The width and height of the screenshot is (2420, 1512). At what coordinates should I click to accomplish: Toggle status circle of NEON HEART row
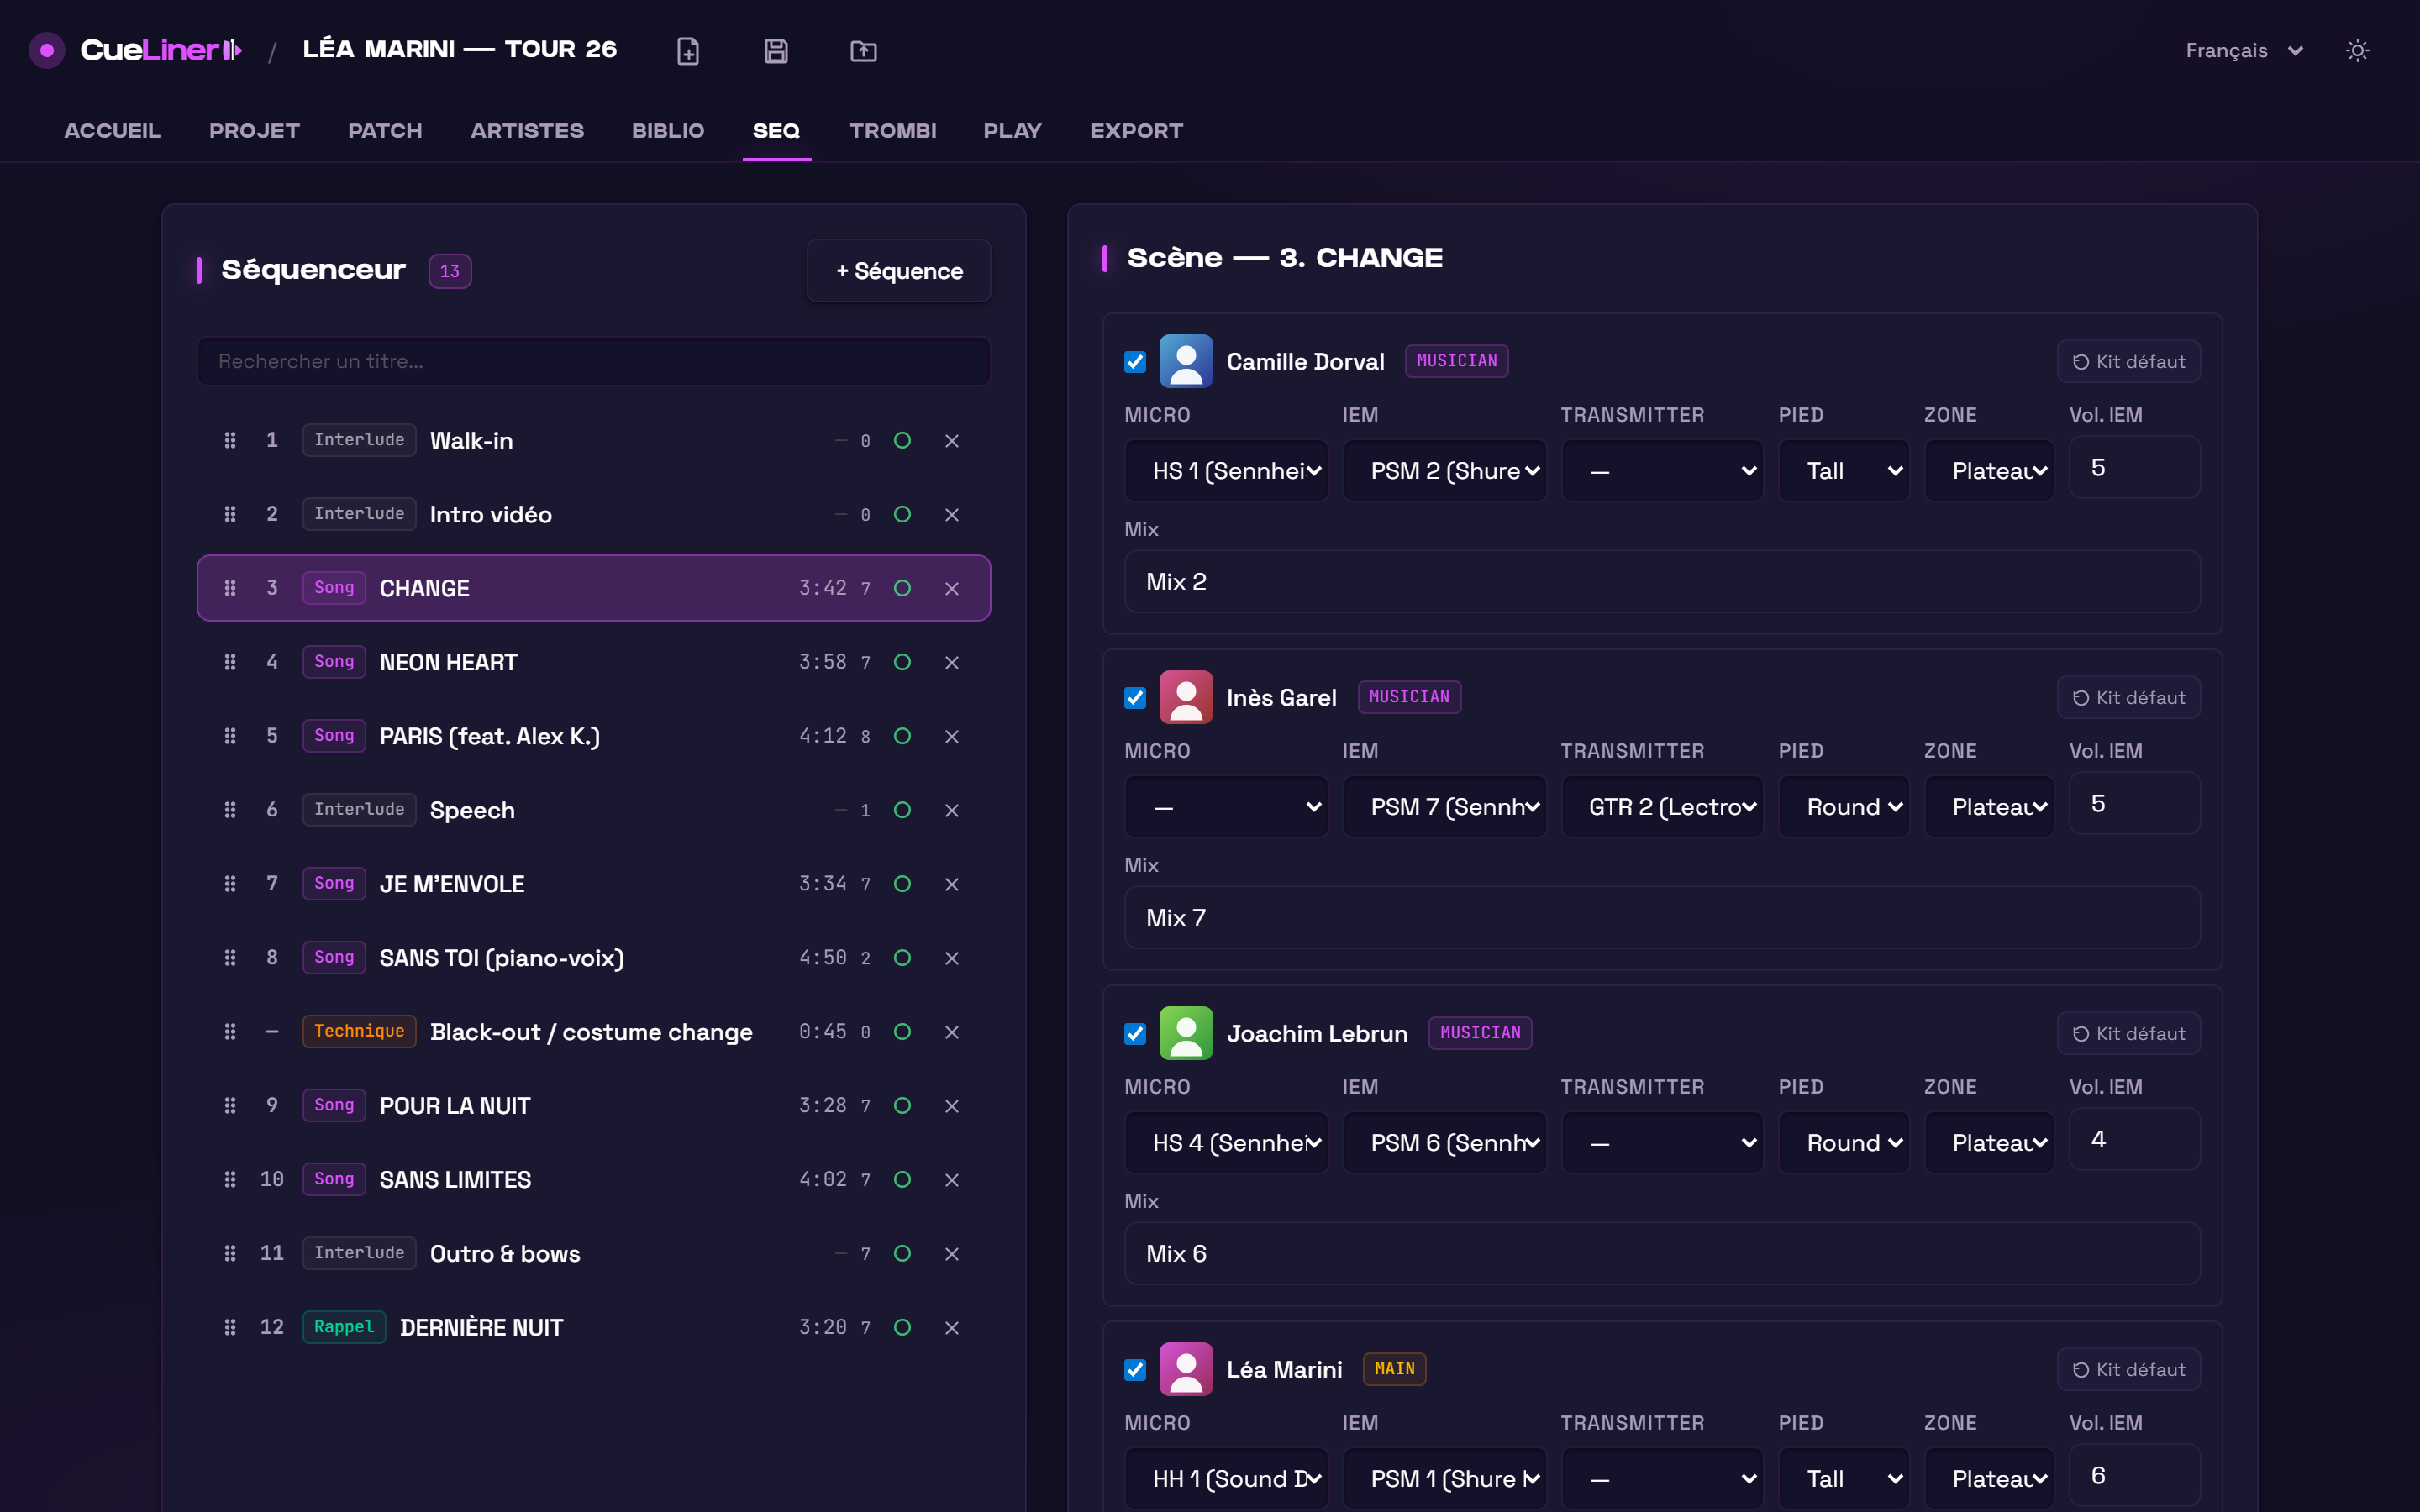click(x=902, y=662)
